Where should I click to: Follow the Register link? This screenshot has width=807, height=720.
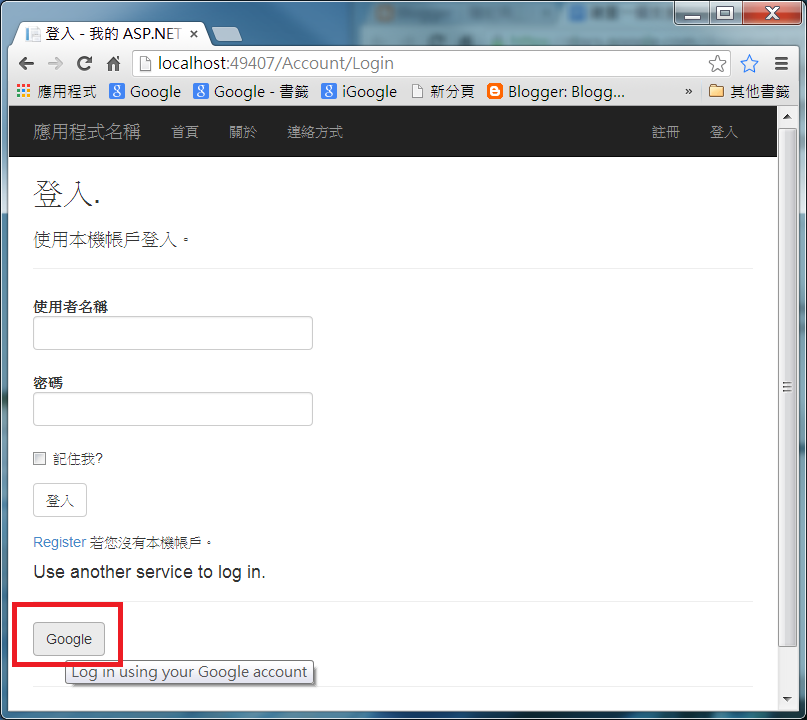click(x=59, y=542)
